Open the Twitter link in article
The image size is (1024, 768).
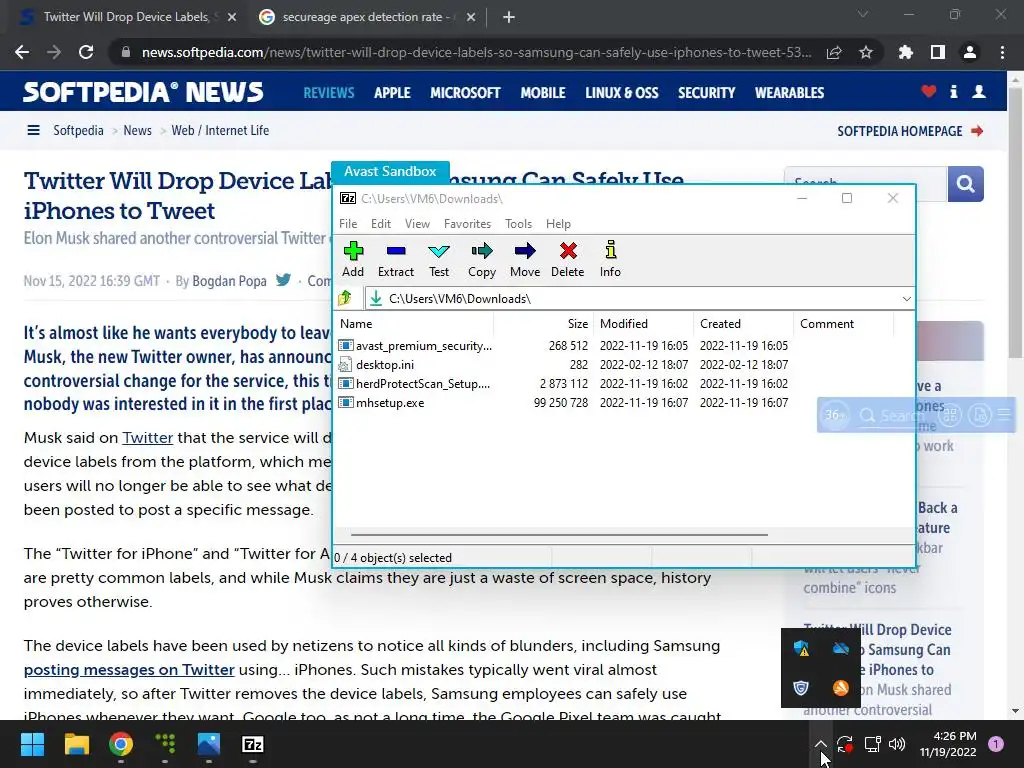pyautogui.click(x=148, y=438)
